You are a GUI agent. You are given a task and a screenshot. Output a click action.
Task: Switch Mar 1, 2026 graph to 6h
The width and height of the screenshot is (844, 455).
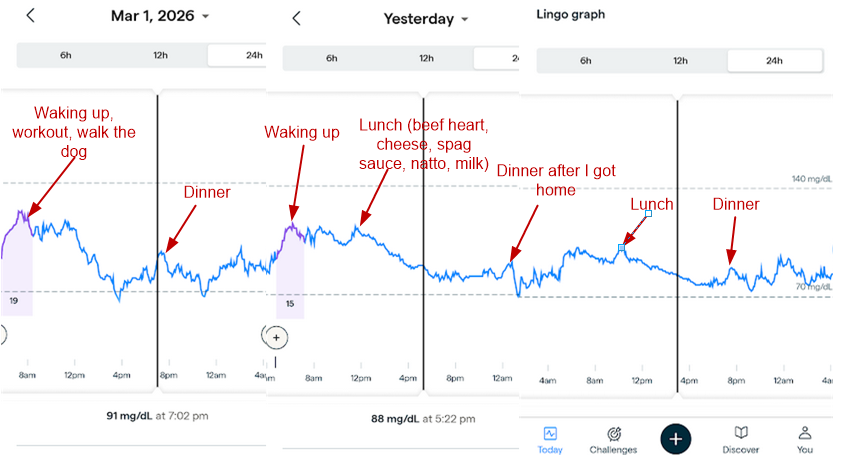coord(65,55)
